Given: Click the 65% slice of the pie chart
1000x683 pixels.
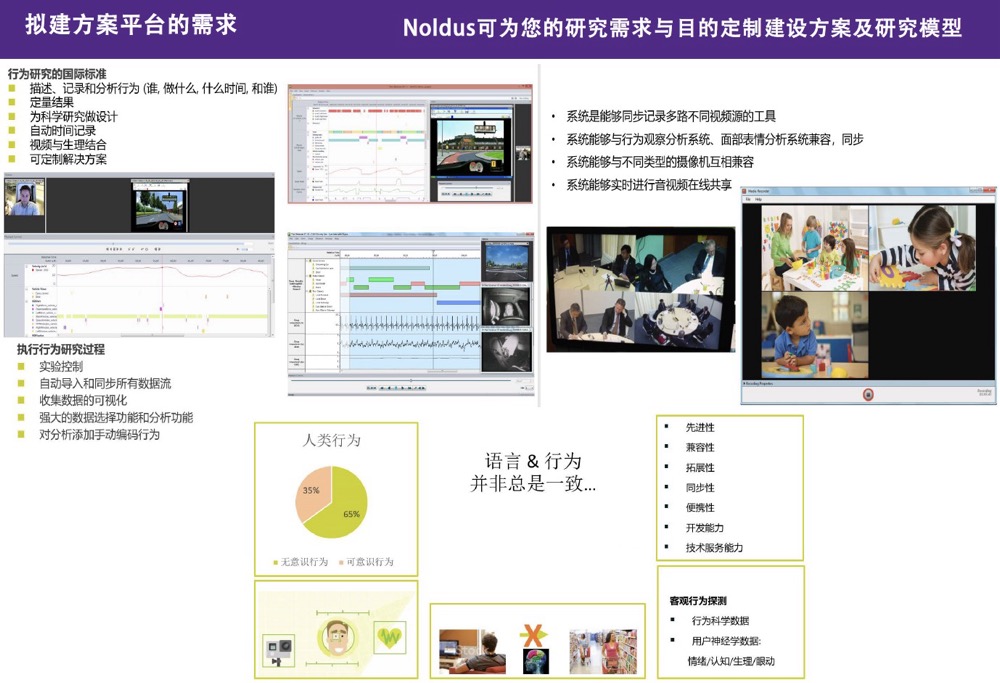Looking at the screenshot, I should pos(344,507).
